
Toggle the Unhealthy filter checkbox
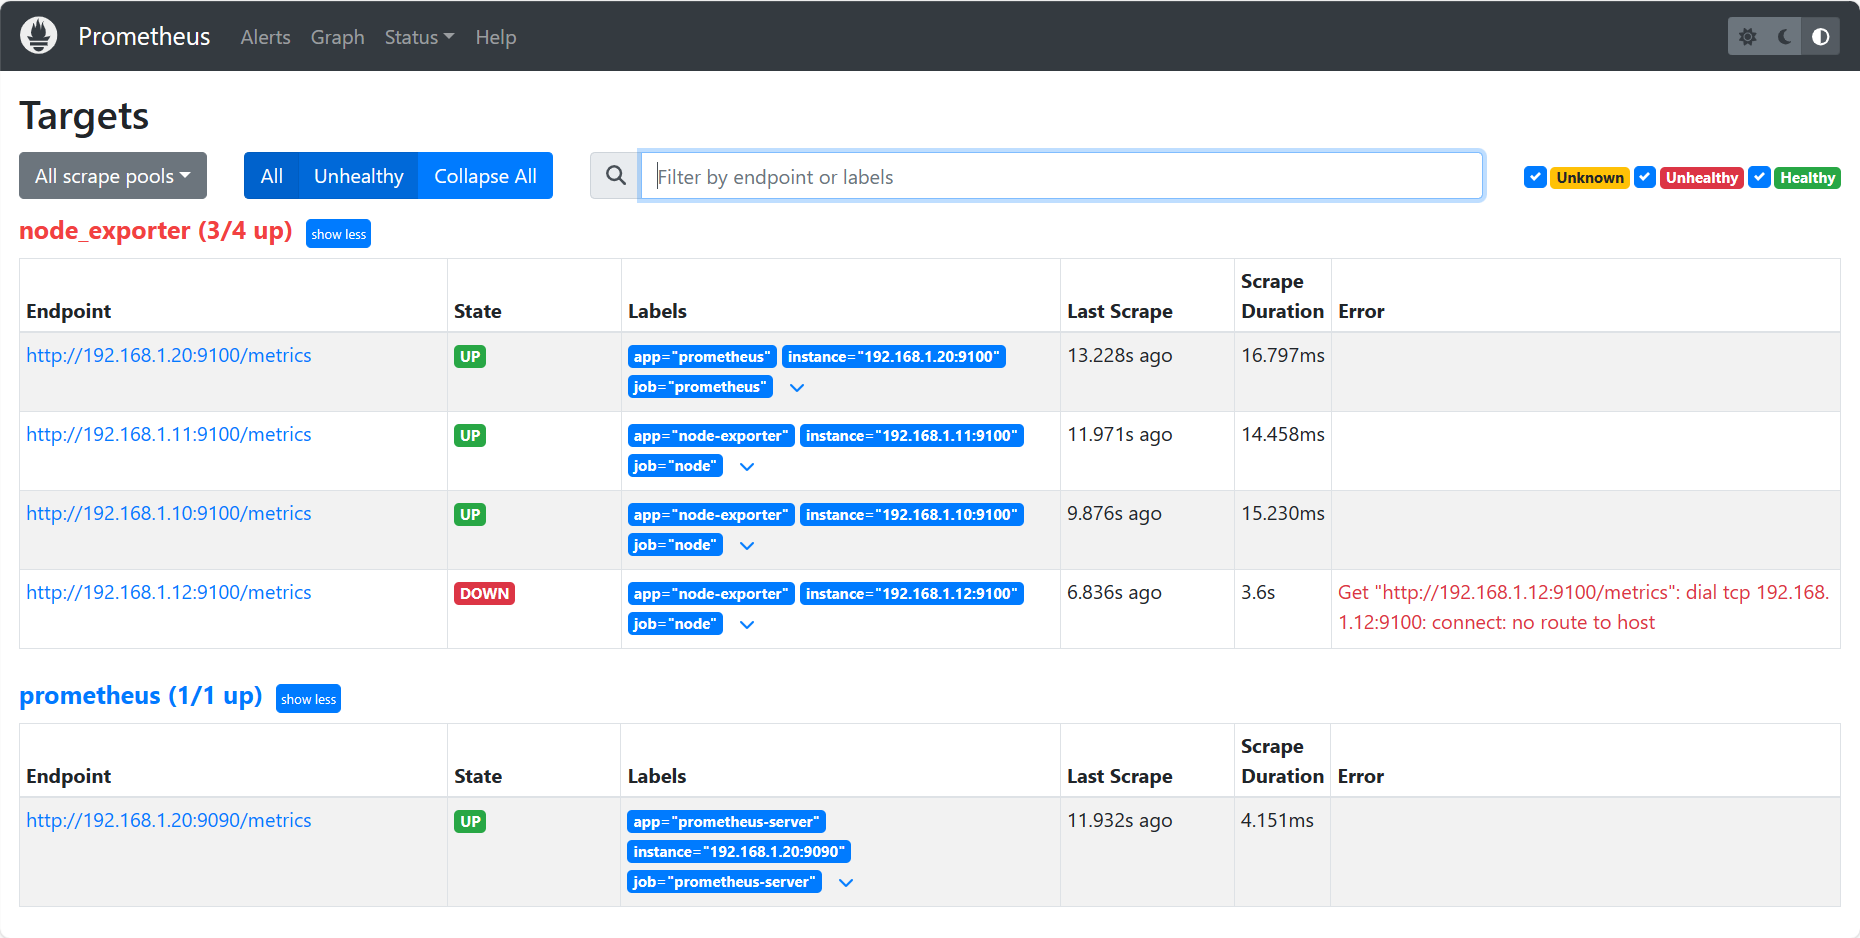1645,177
